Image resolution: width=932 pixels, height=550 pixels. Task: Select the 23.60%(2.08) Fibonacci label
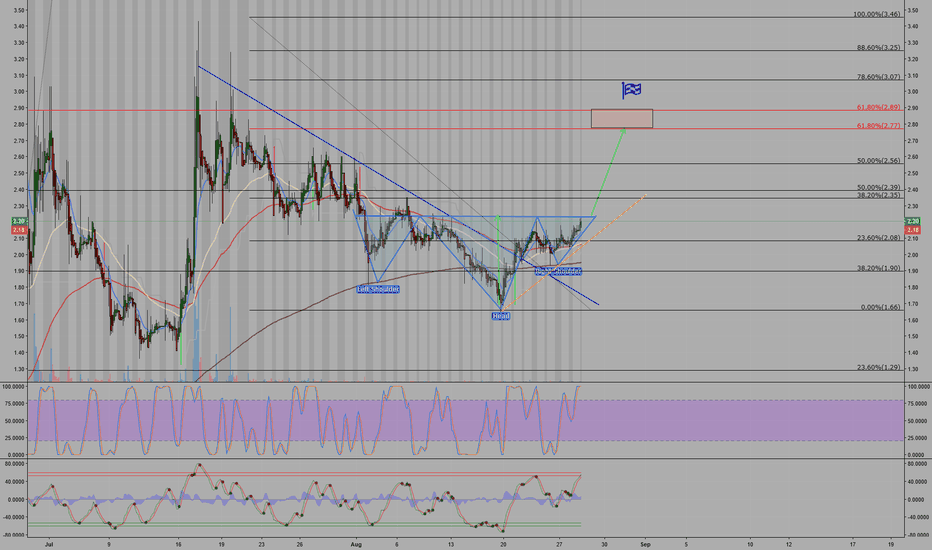point(879,237)
